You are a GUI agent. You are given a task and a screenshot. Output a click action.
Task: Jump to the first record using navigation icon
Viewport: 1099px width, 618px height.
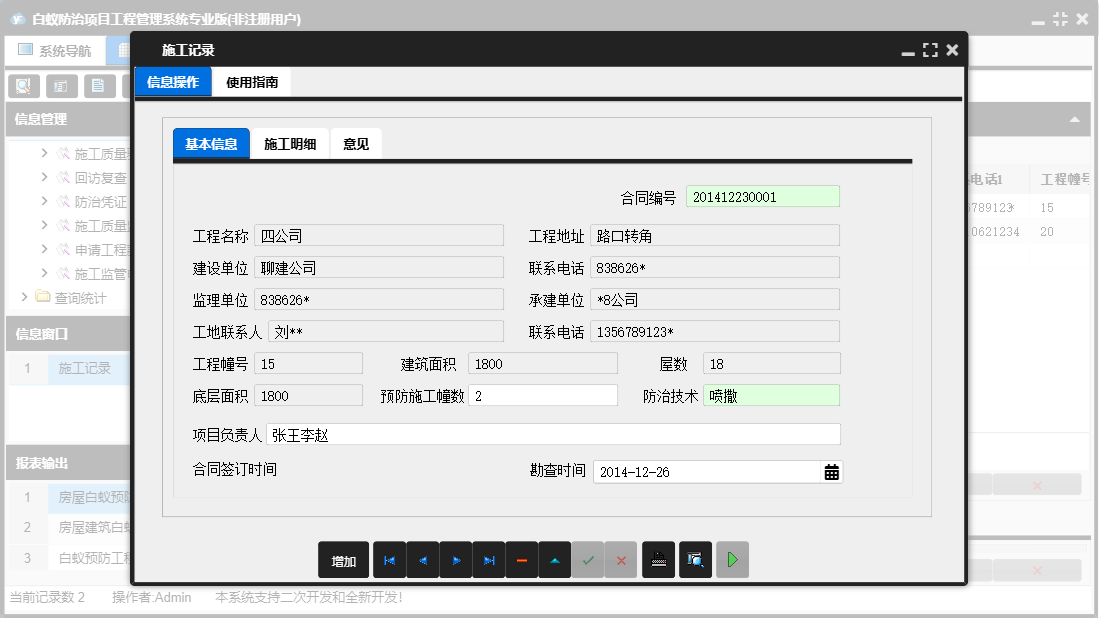(389, 560)
